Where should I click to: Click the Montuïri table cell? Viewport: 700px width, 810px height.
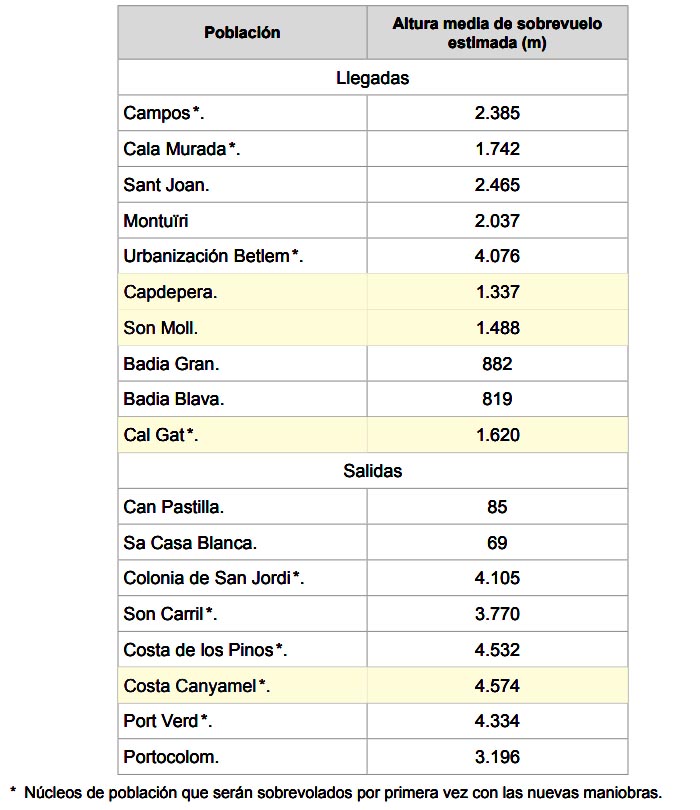(242, 221)
